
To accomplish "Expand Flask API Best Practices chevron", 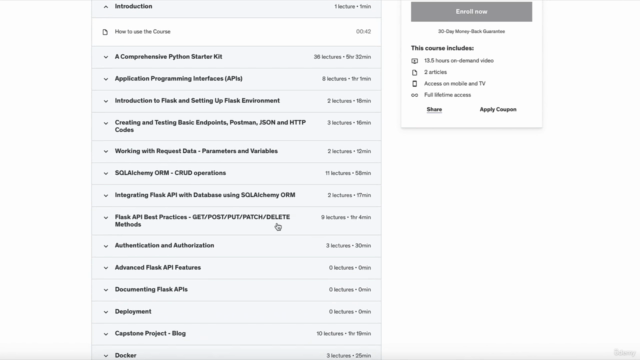I will coord(106,218).
